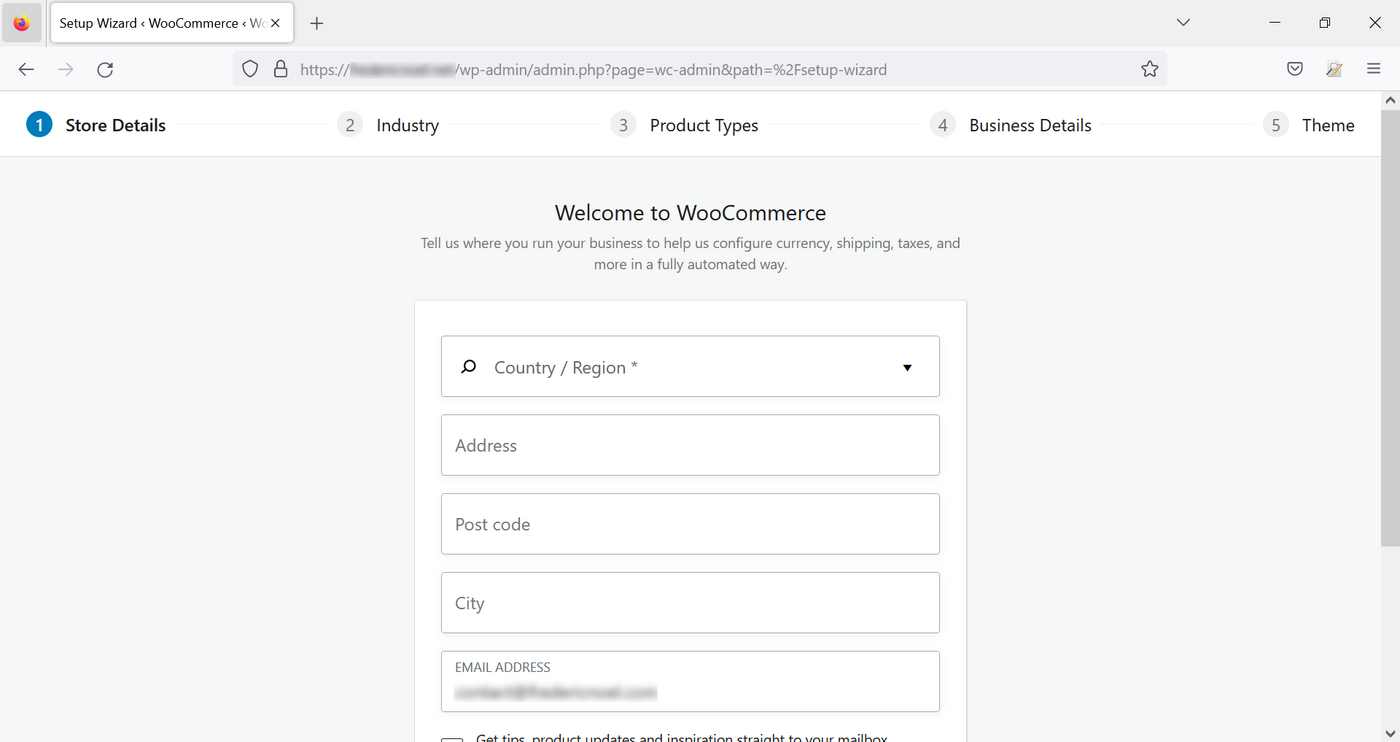
Task: Click the Address input field
Action: click(690, 445)
